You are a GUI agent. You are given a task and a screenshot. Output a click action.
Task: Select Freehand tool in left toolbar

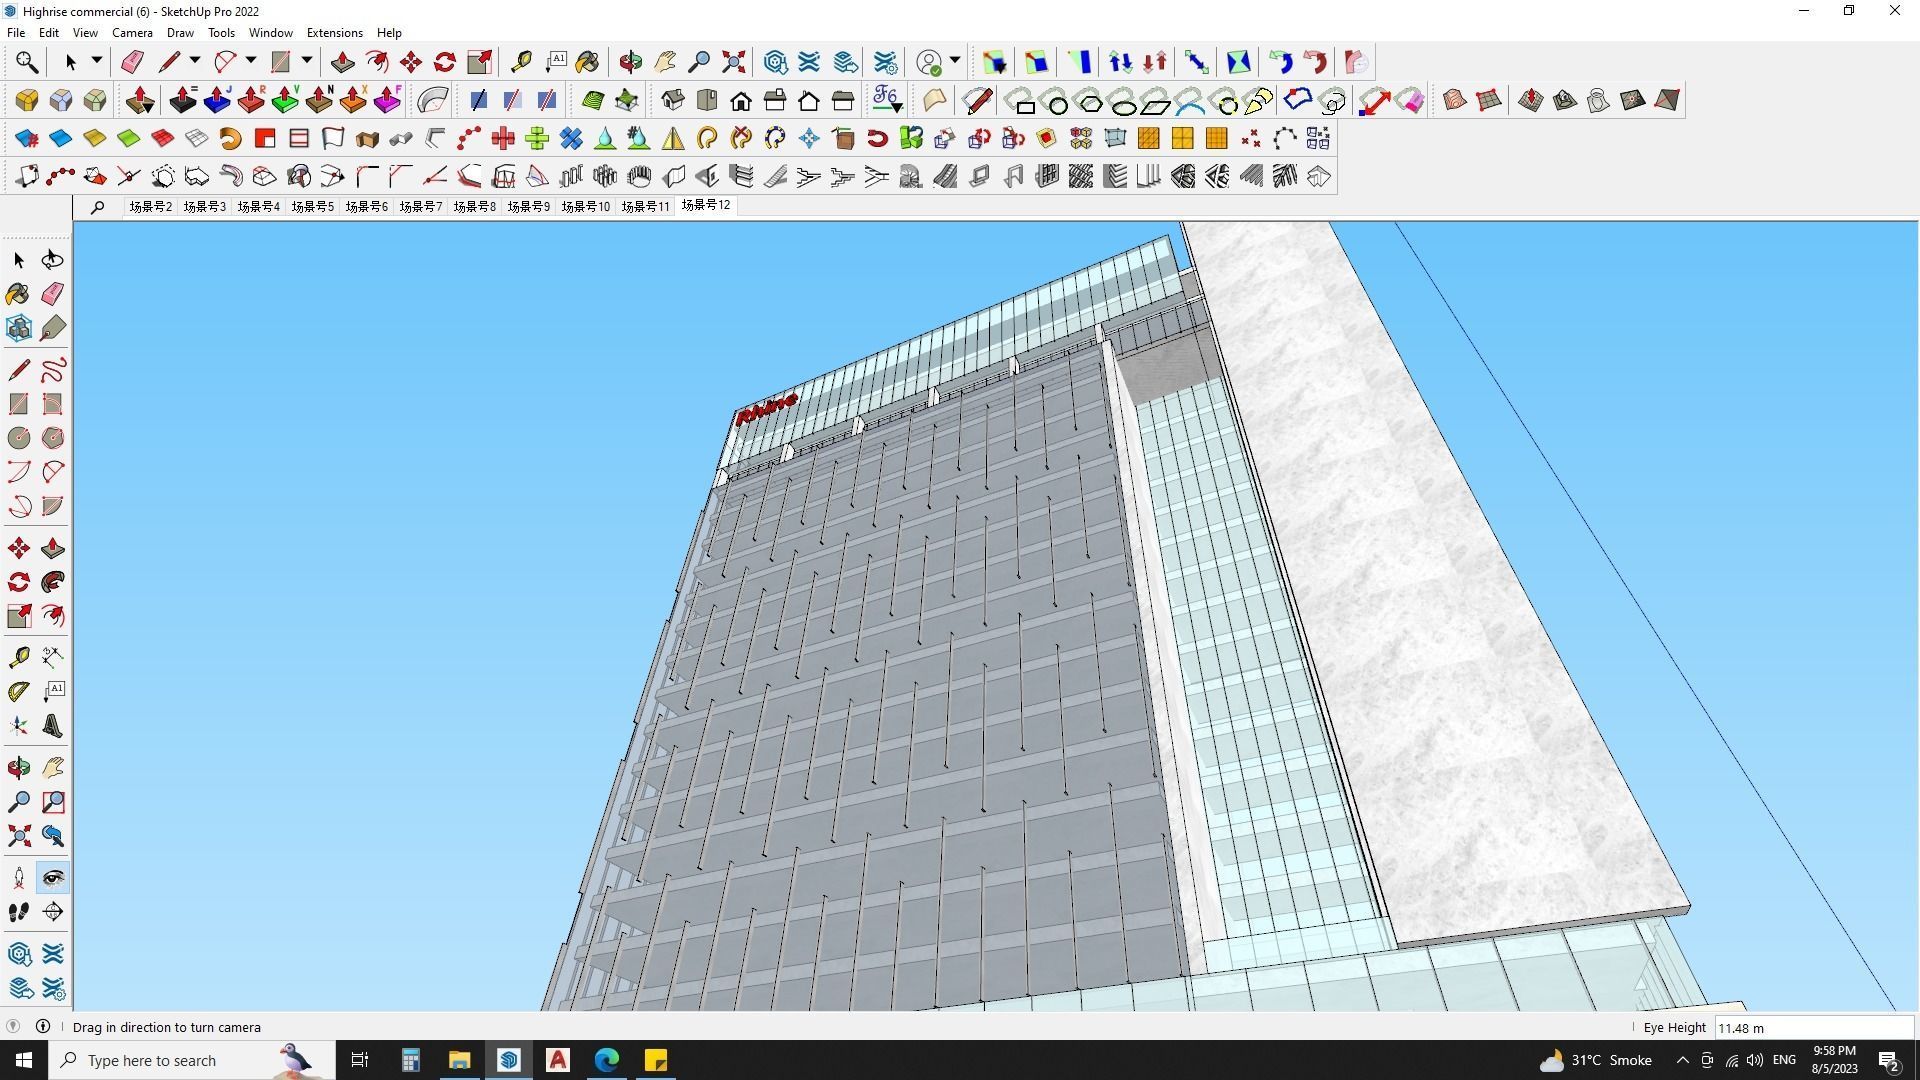[53, 370]
